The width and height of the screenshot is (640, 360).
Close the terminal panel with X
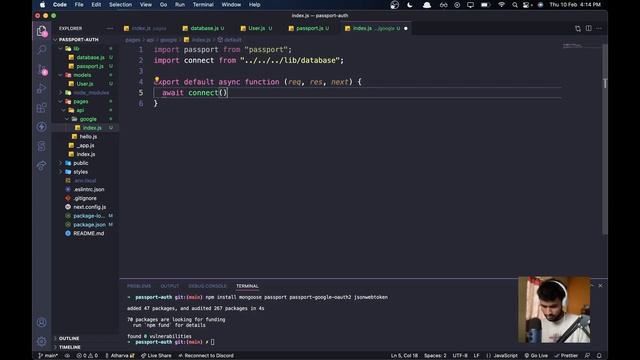click(600, 286)
